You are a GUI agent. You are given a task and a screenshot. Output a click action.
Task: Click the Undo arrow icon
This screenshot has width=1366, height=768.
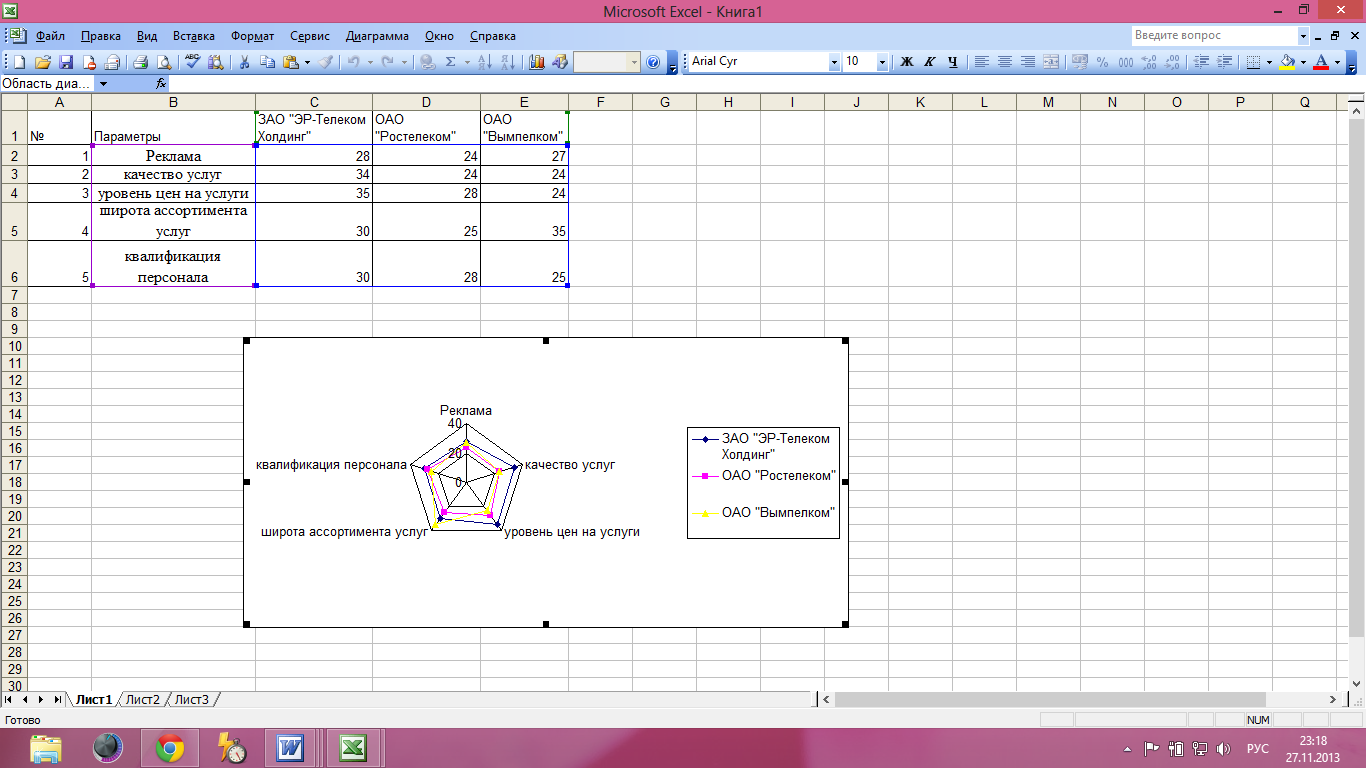[354, 62]
